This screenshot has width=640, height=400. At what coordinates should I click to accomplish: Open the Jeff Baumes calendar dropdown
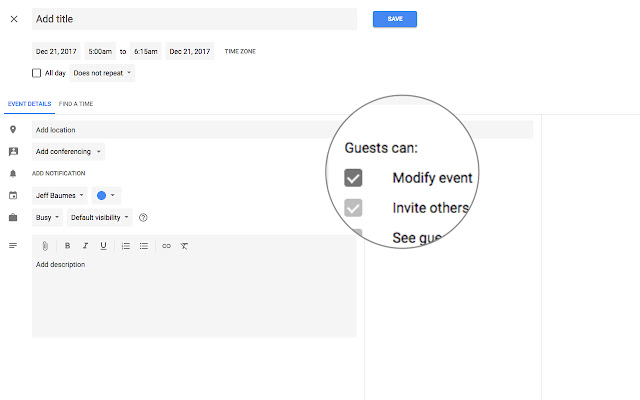[x=60, y=196]
